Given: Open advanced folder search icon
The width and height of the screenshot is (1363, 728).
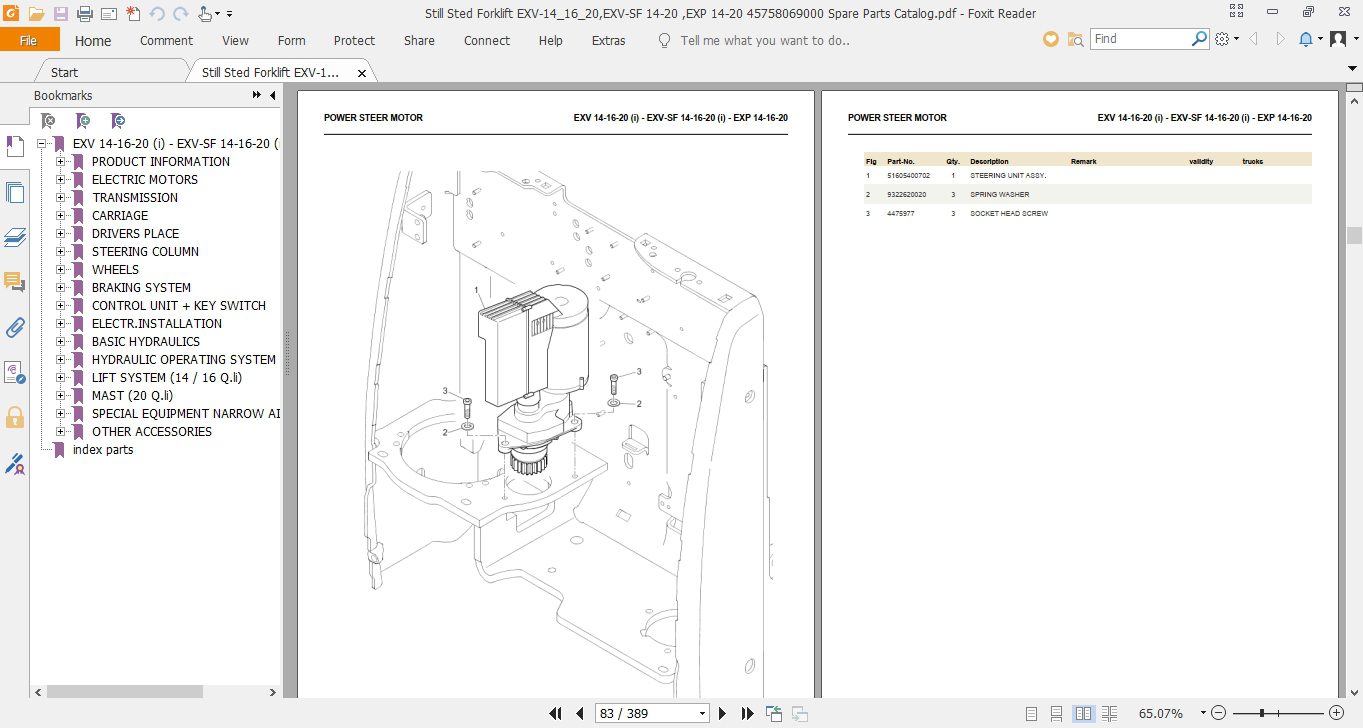Looking at the screenshot, I should [1076, 39].
